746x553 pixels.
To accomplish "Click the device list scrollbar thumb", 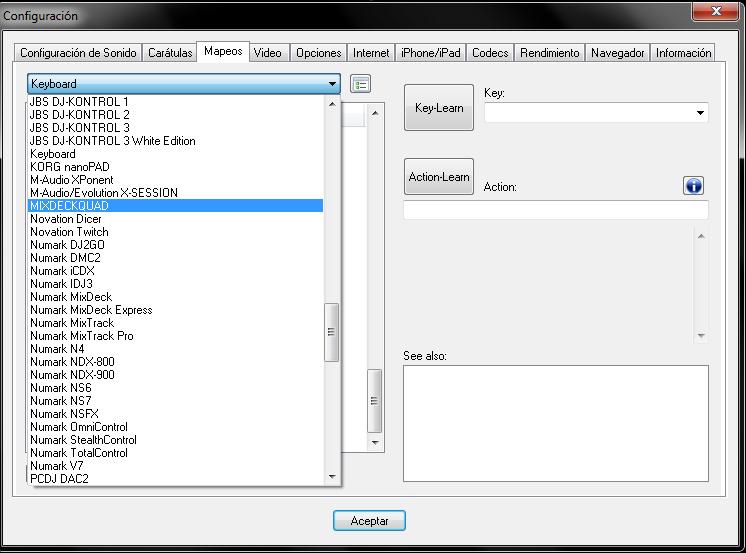I will [x=331, y=332].
